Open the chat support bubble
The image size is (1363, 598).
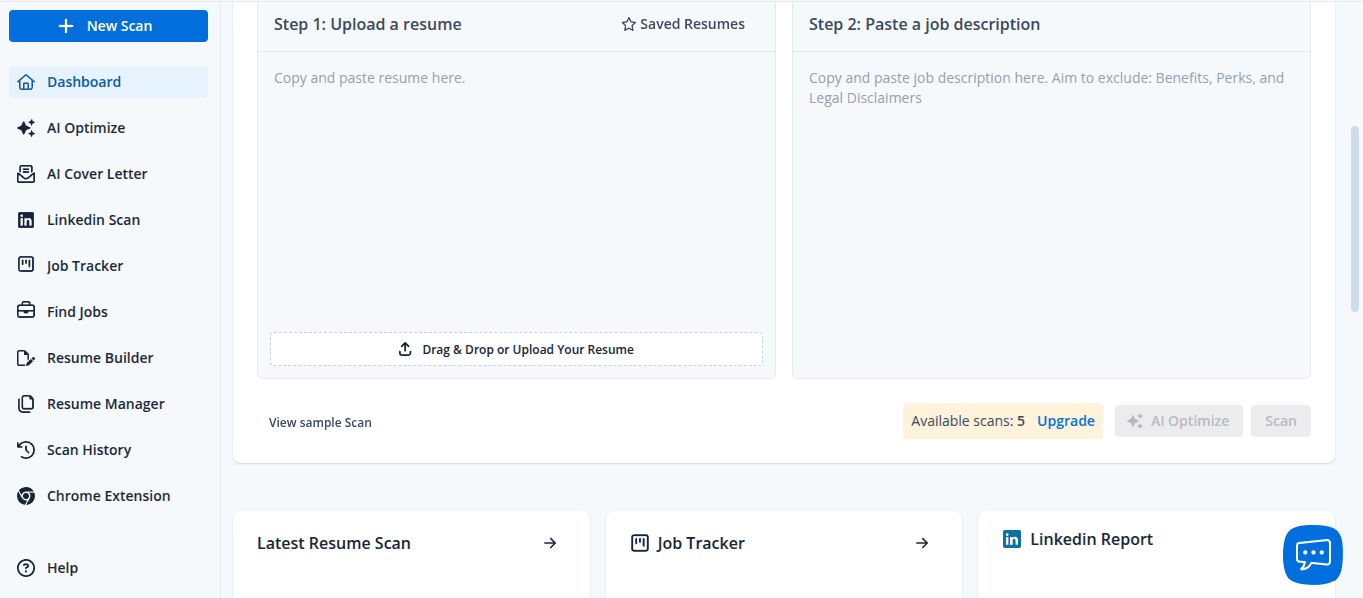click(x=1313, y=555)
